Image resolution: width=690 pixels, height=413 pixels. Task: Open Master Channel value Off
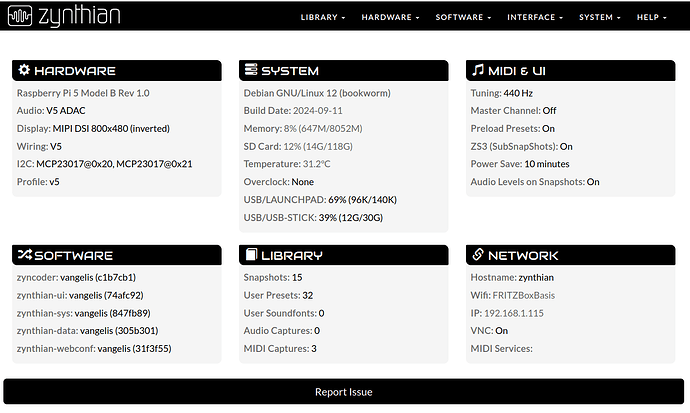[549, 110]
